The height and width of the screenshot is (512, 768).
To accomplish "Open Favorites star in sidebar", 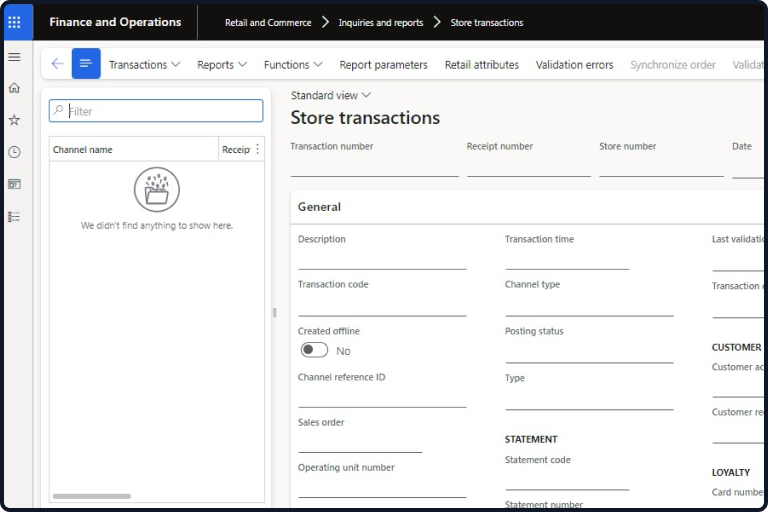I will pyautogui.click(x=15, y=120).
